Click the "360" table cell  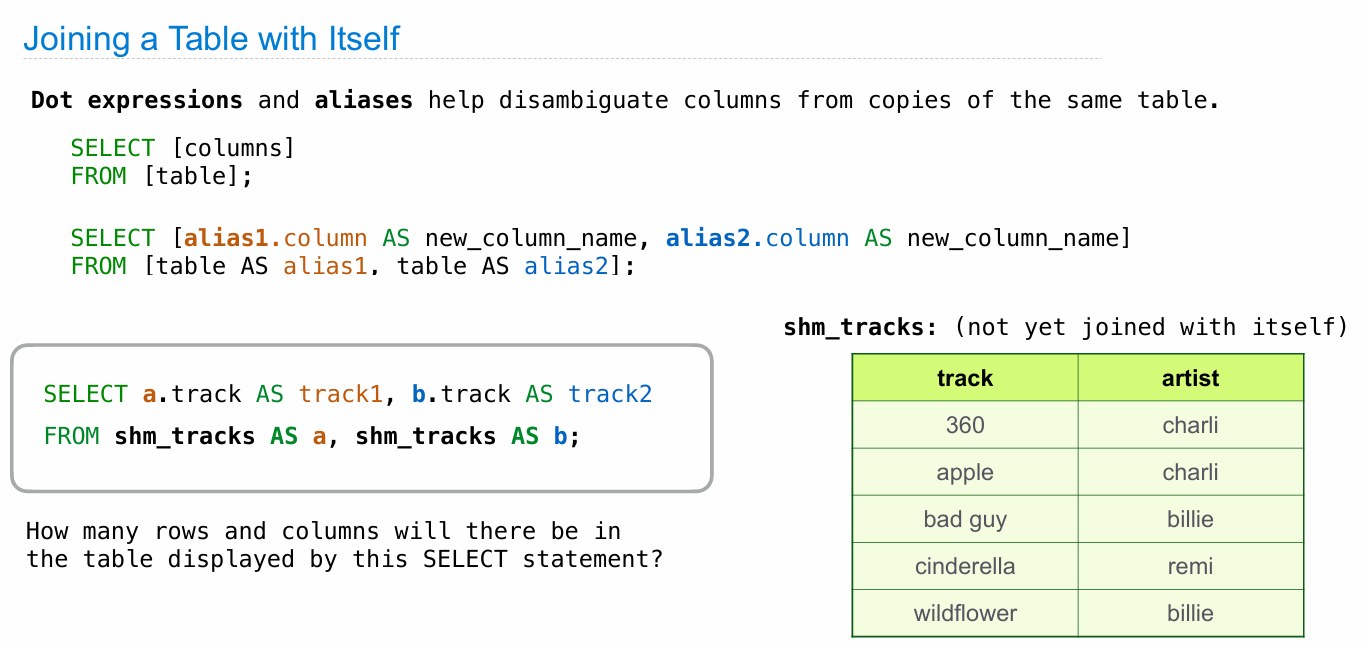(x=965, y=425)
